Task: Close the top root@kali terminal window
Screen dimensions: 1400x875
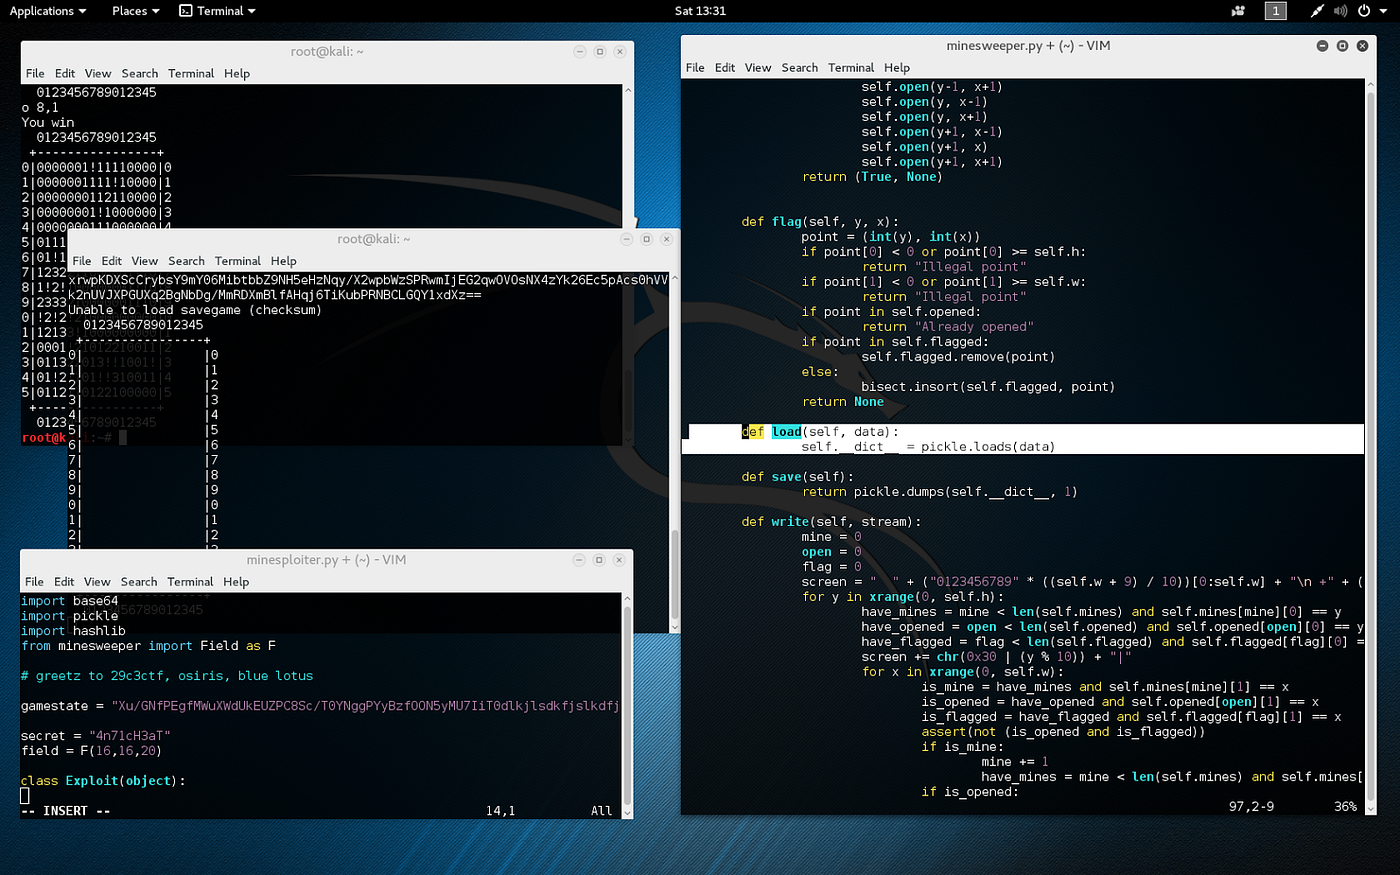Action: (x=620, y=52)
